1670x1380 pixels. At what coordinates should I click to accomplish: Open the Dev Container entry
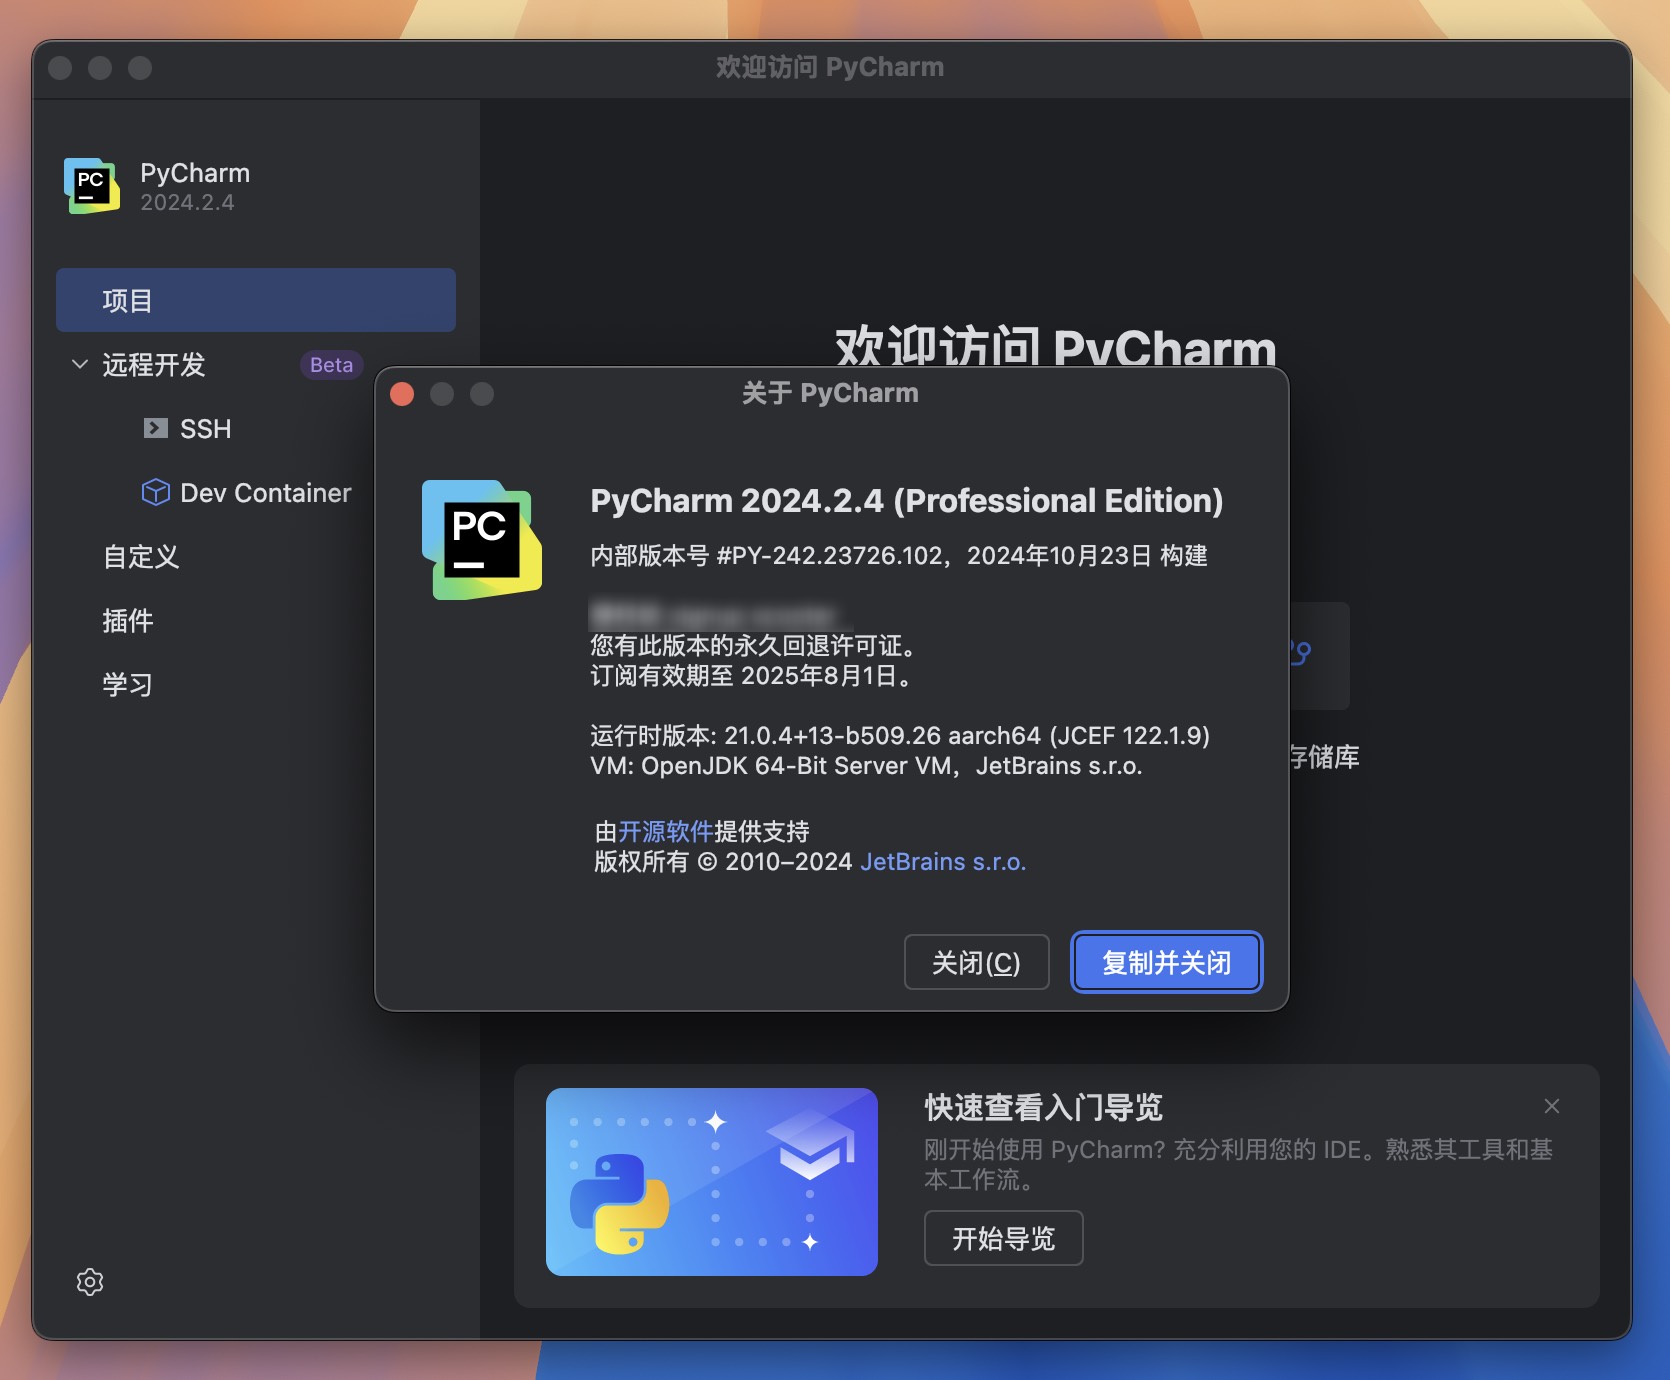coord(266,493)
